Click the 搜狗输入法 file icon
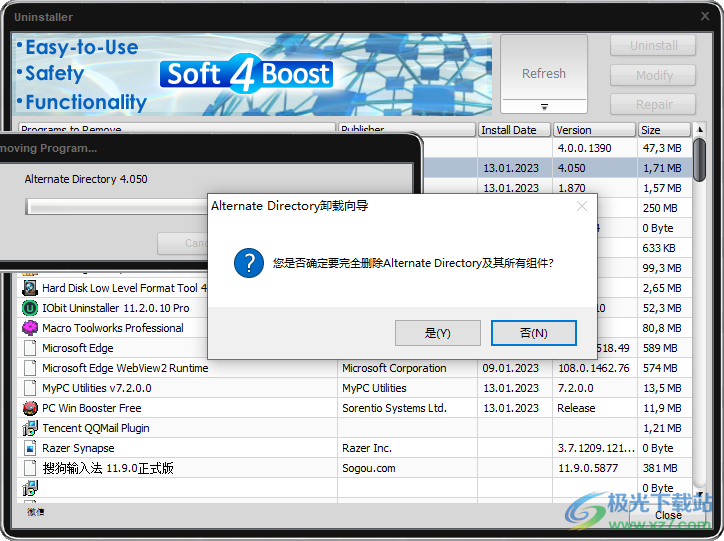724x541 pixels. point(30,468)
